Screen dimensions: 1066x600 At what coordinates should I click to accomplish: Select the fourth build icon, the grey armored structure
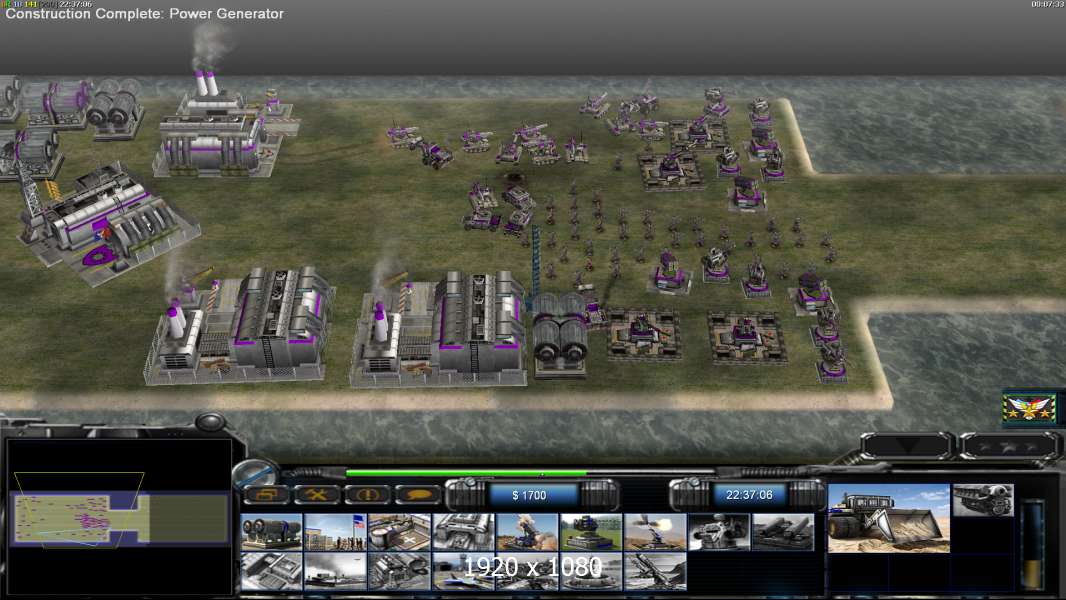[463, 531]
